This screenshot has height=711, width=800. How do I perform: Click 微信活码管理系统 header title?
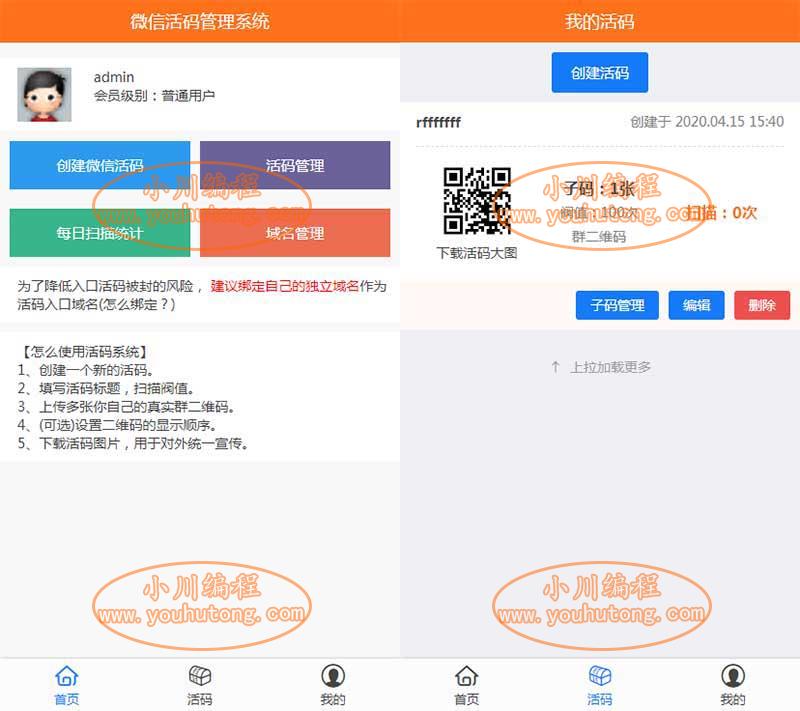(x=199, y=21)
